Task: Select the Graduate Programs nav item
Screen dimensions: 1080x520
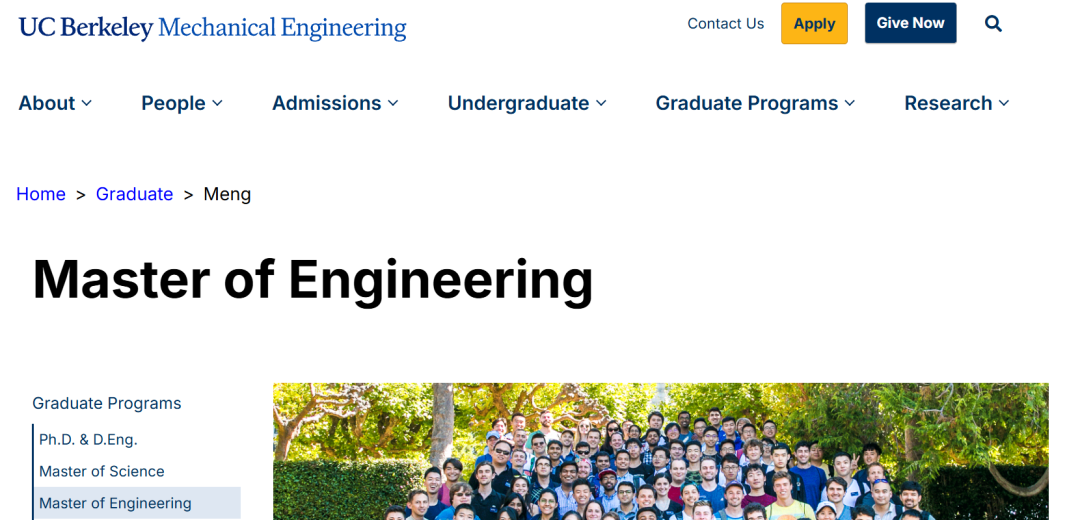Action: click(x=747, y=103)
